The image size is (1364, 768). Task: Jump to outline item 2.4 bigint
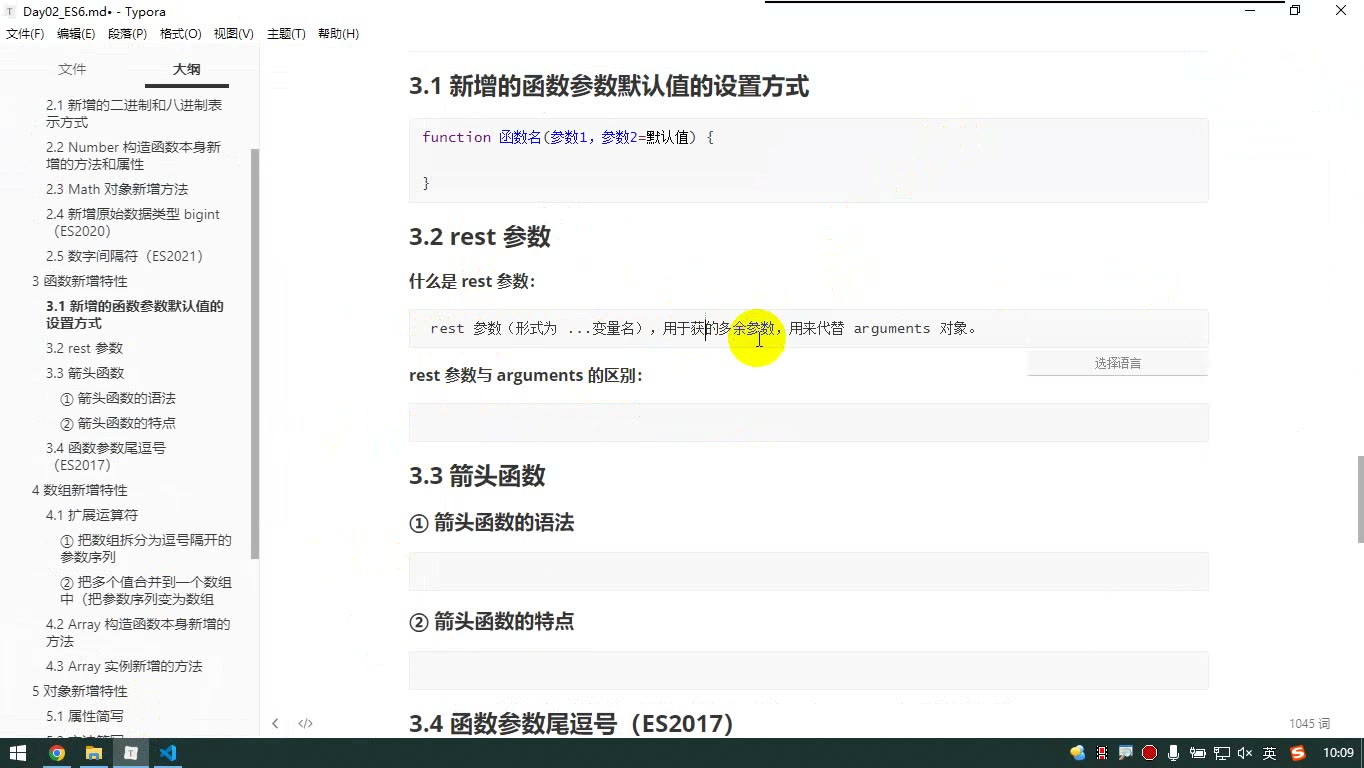(133, 223)
